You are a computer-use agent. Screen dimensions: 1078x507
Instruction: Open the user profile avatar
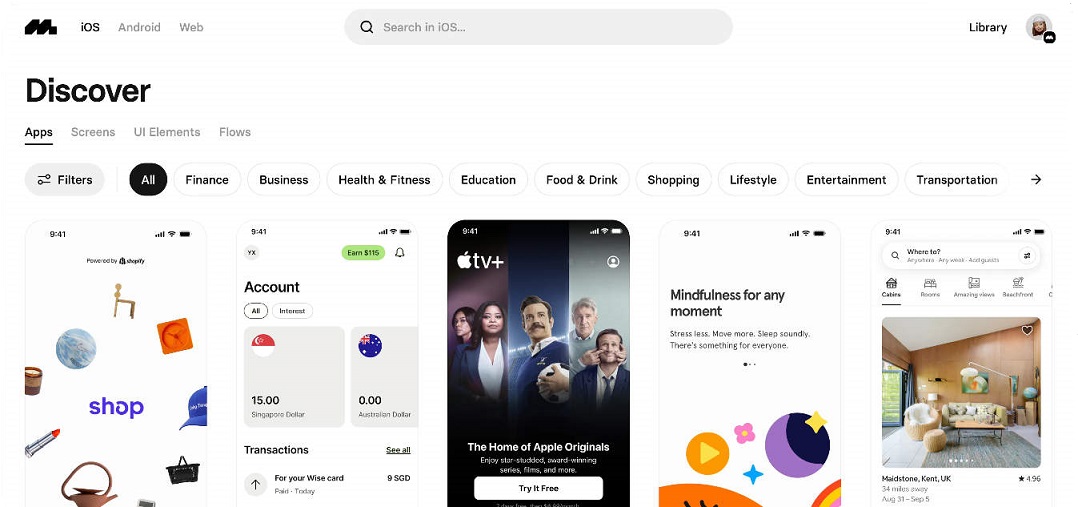(x=1039, y=27)
